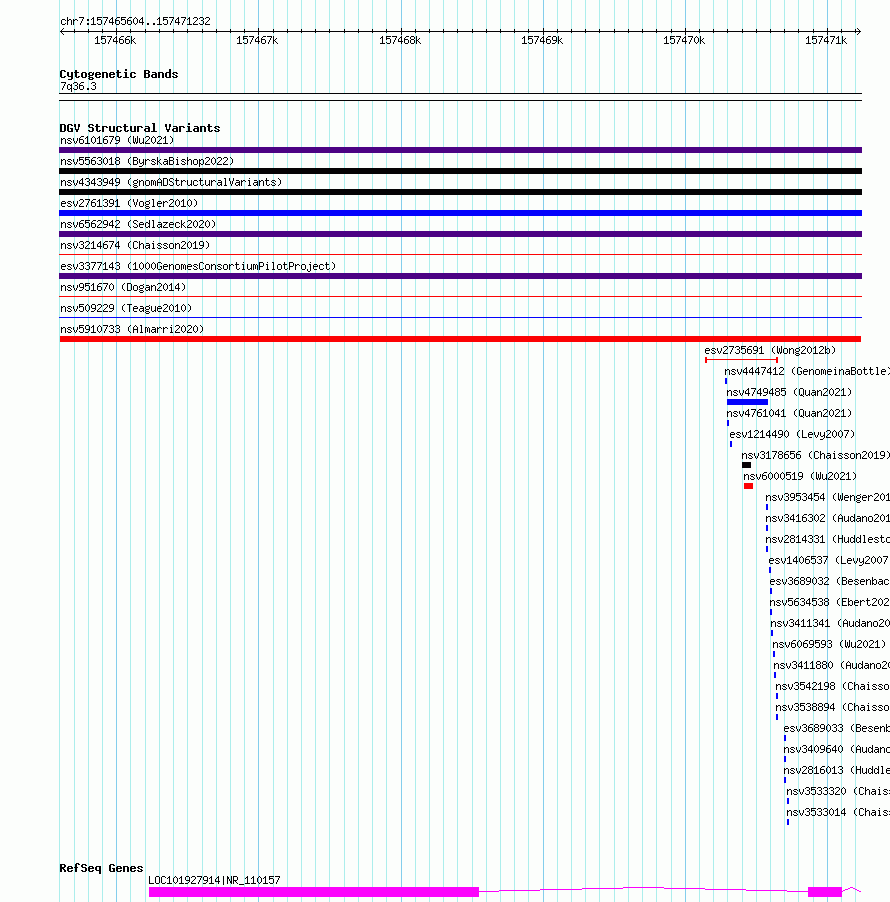This screenshot has height=902, width=890.
Task: Click the esv2735691 (Wong2012b) label
Action: coord(770,350)
